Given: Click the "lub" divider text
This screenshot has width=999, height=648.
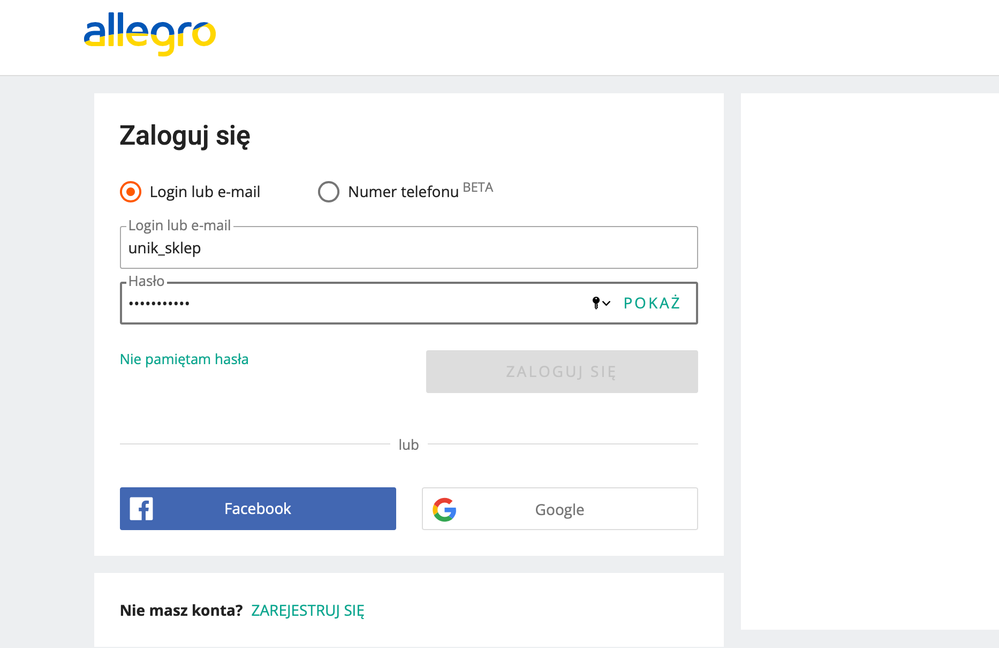Looking at the screenshot, I should (408, 444).
